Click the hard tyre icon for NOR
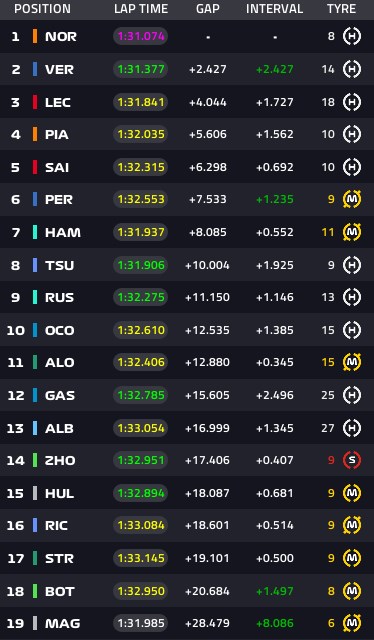Image resolution: width=374 pixels, height=640 pixels. click(x=352, y=37)
